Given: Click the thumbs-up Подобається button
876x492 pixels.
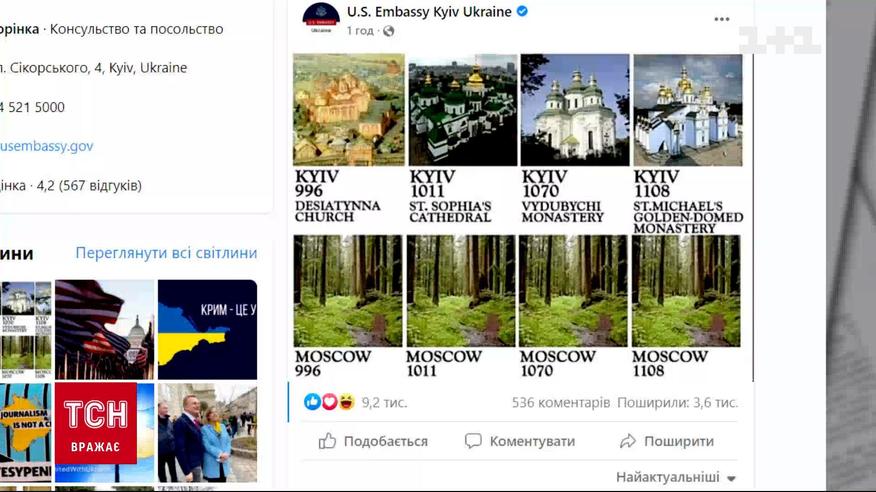Looking at the screenshot, I should pyautogui.click(x=373, y=441).
